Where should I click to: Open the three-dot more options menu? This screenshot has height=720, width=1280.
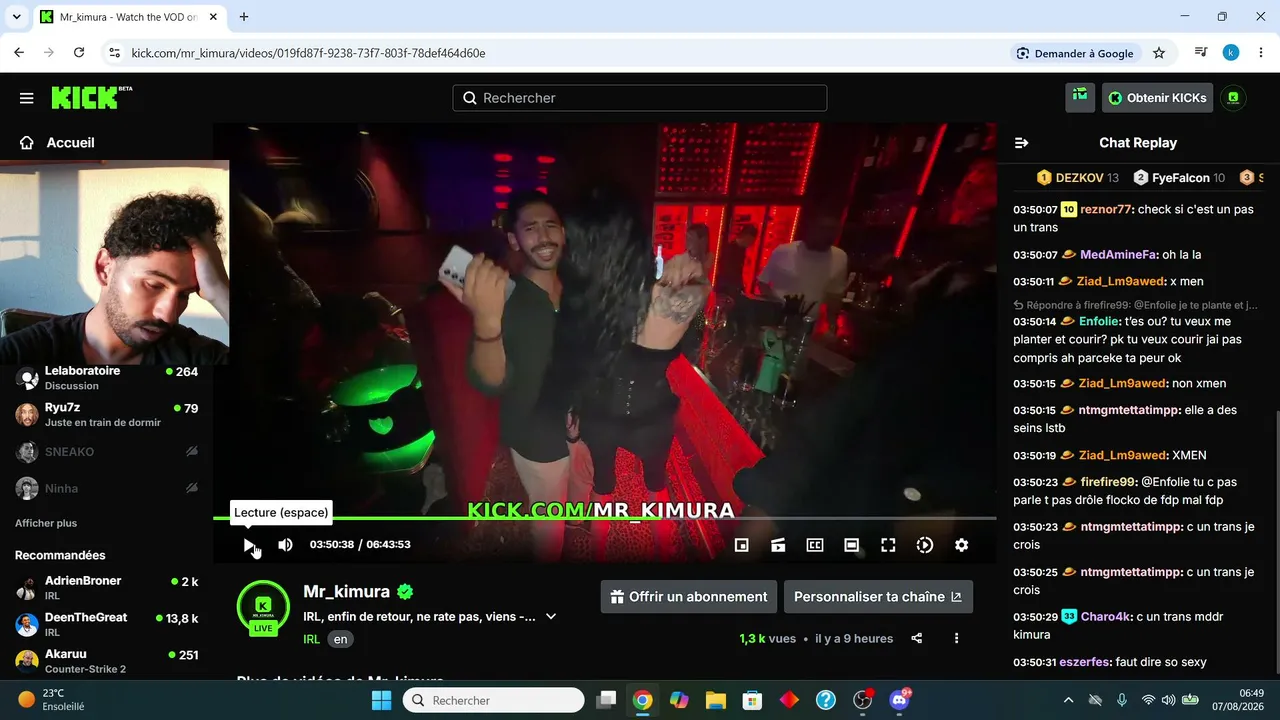[956, 638]
